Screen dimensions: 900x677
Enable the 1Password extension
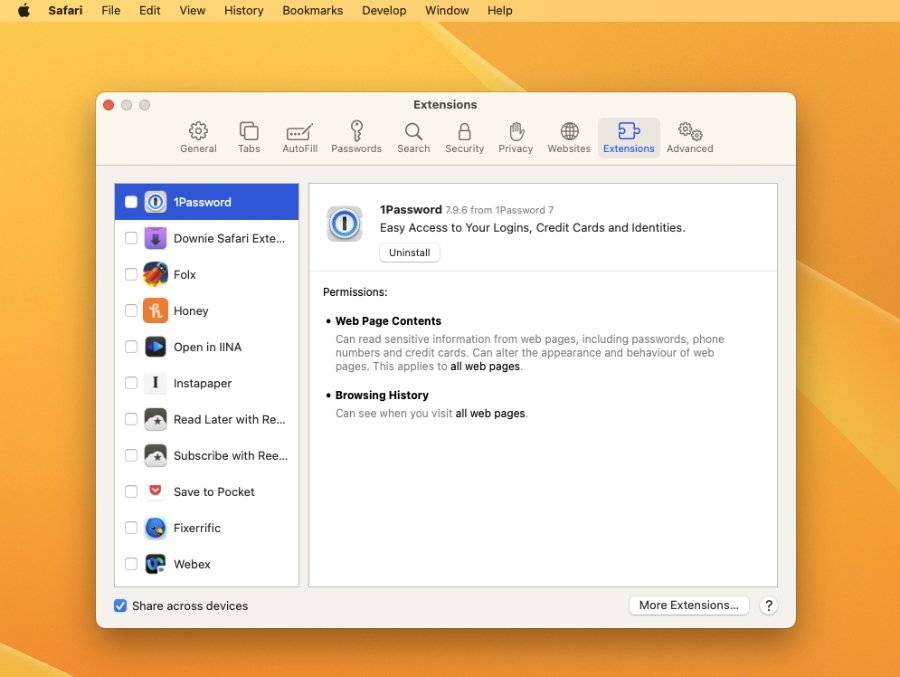[x=131, y=201]
